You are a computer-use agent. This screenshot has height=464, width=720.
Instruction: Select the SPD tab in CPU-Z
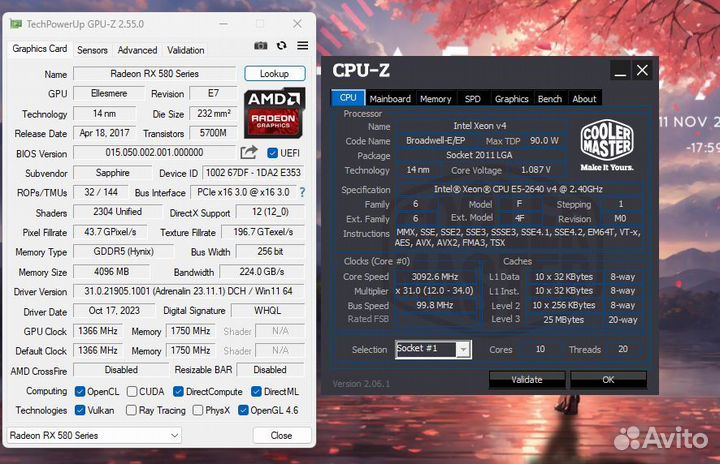472,99
